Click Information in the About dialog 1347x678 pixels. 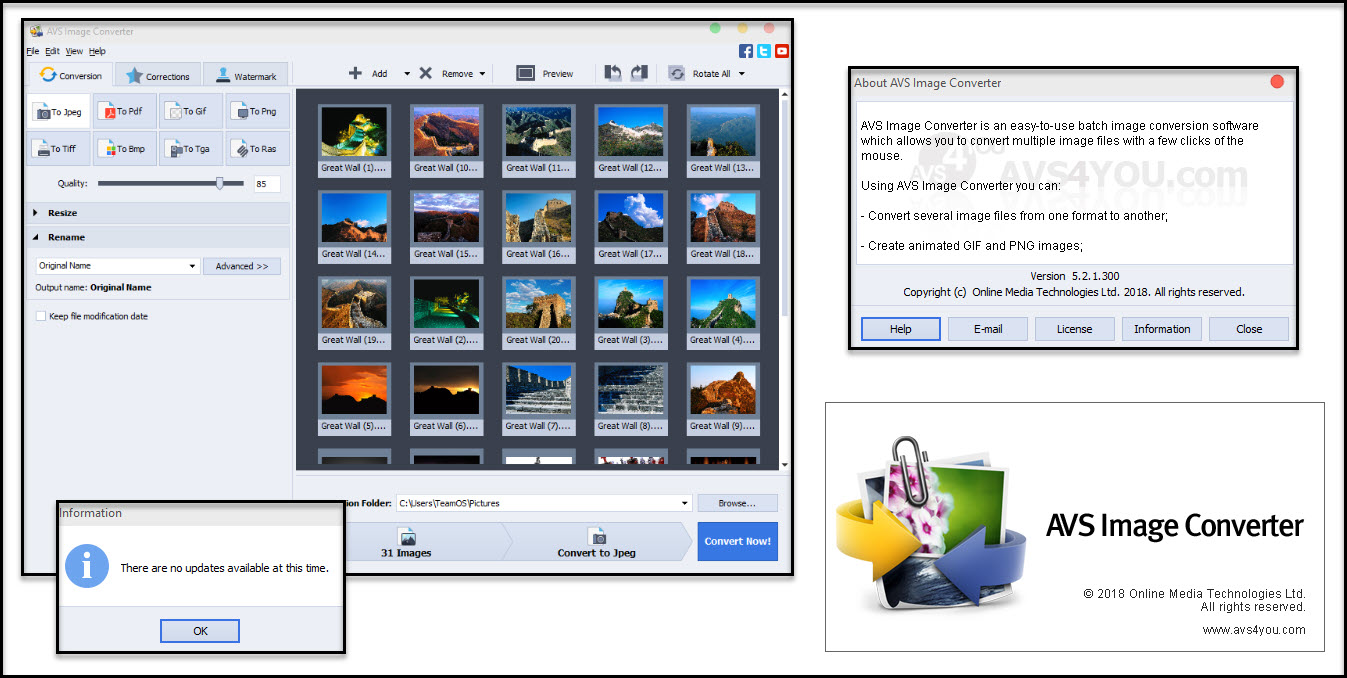1162,329
